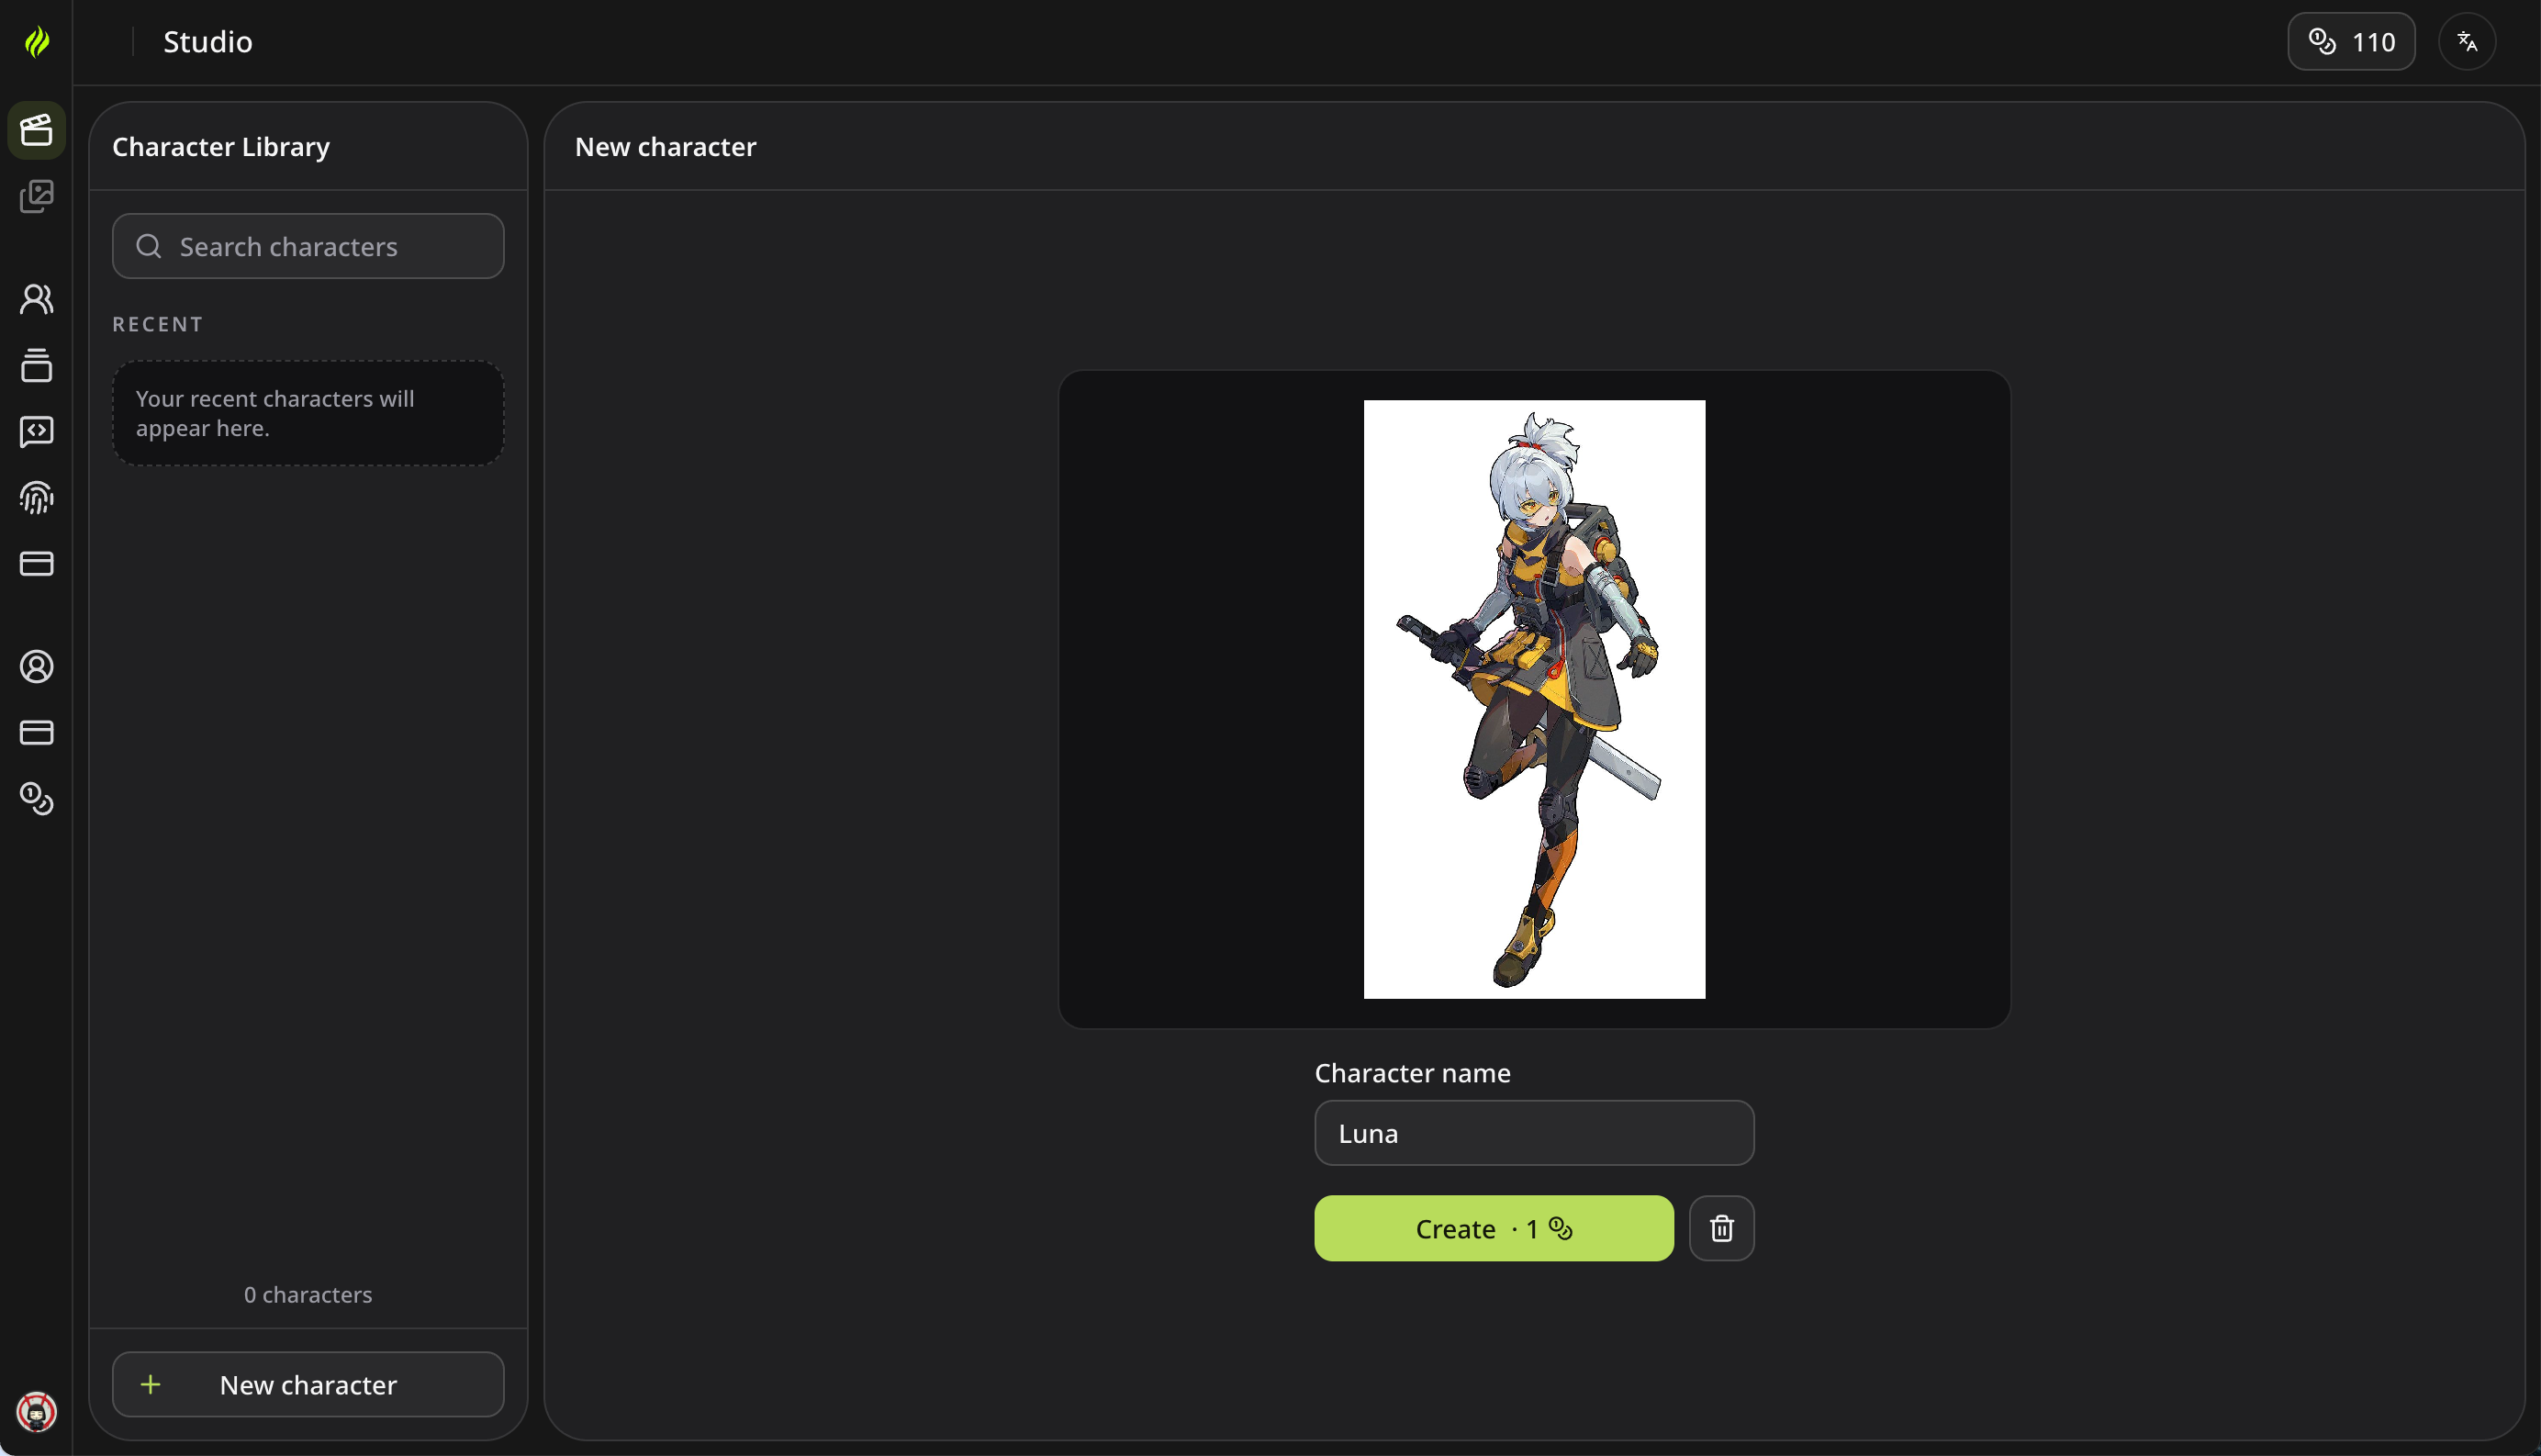2541x1456 pixels.
Task: Click the 'New character' panel heading
Action: (665, 147)
